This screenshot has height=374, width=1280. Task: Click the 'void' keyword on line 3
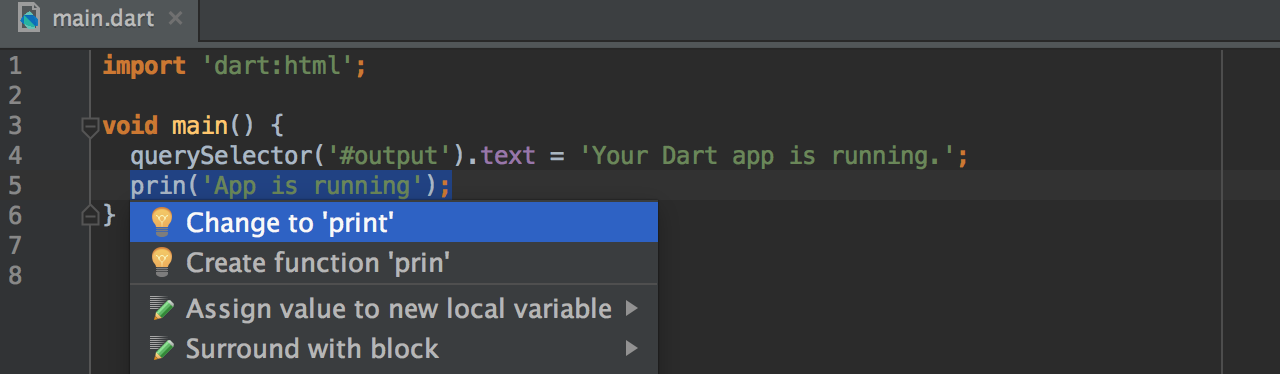coord(130,126)
